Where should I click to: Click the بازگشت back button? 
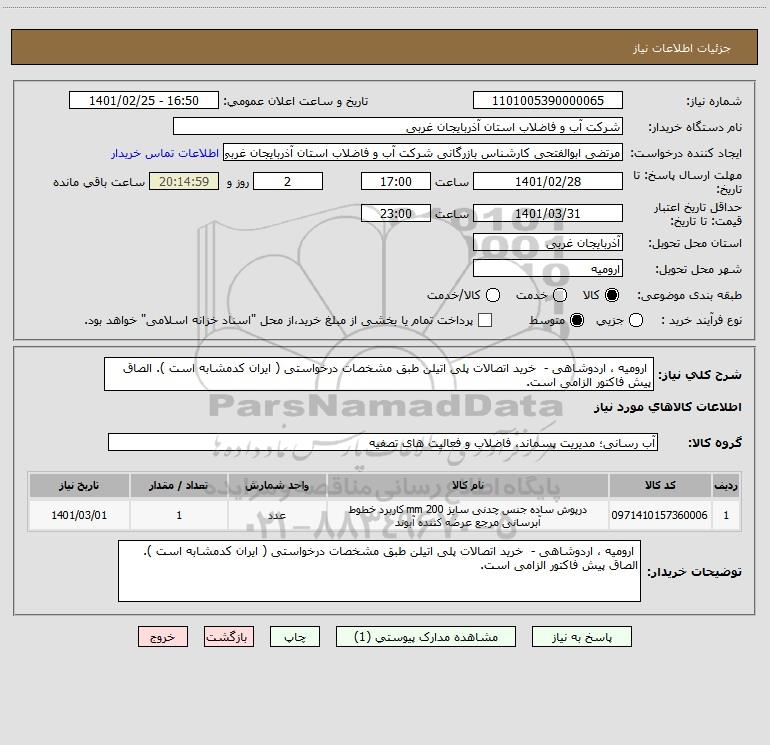(229, 637)
